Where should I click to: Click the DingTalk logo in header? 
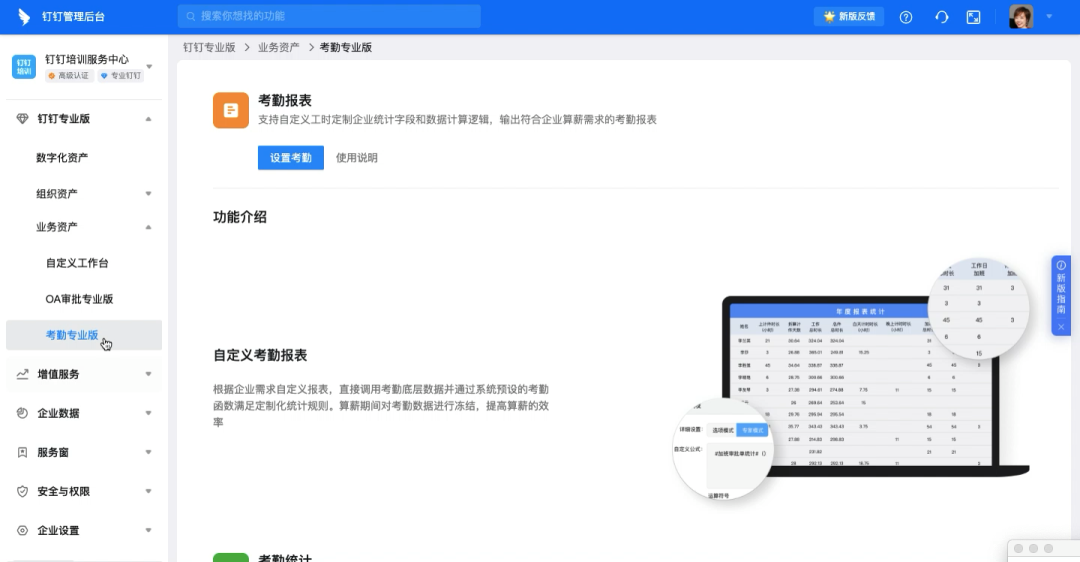coord(24,17)
